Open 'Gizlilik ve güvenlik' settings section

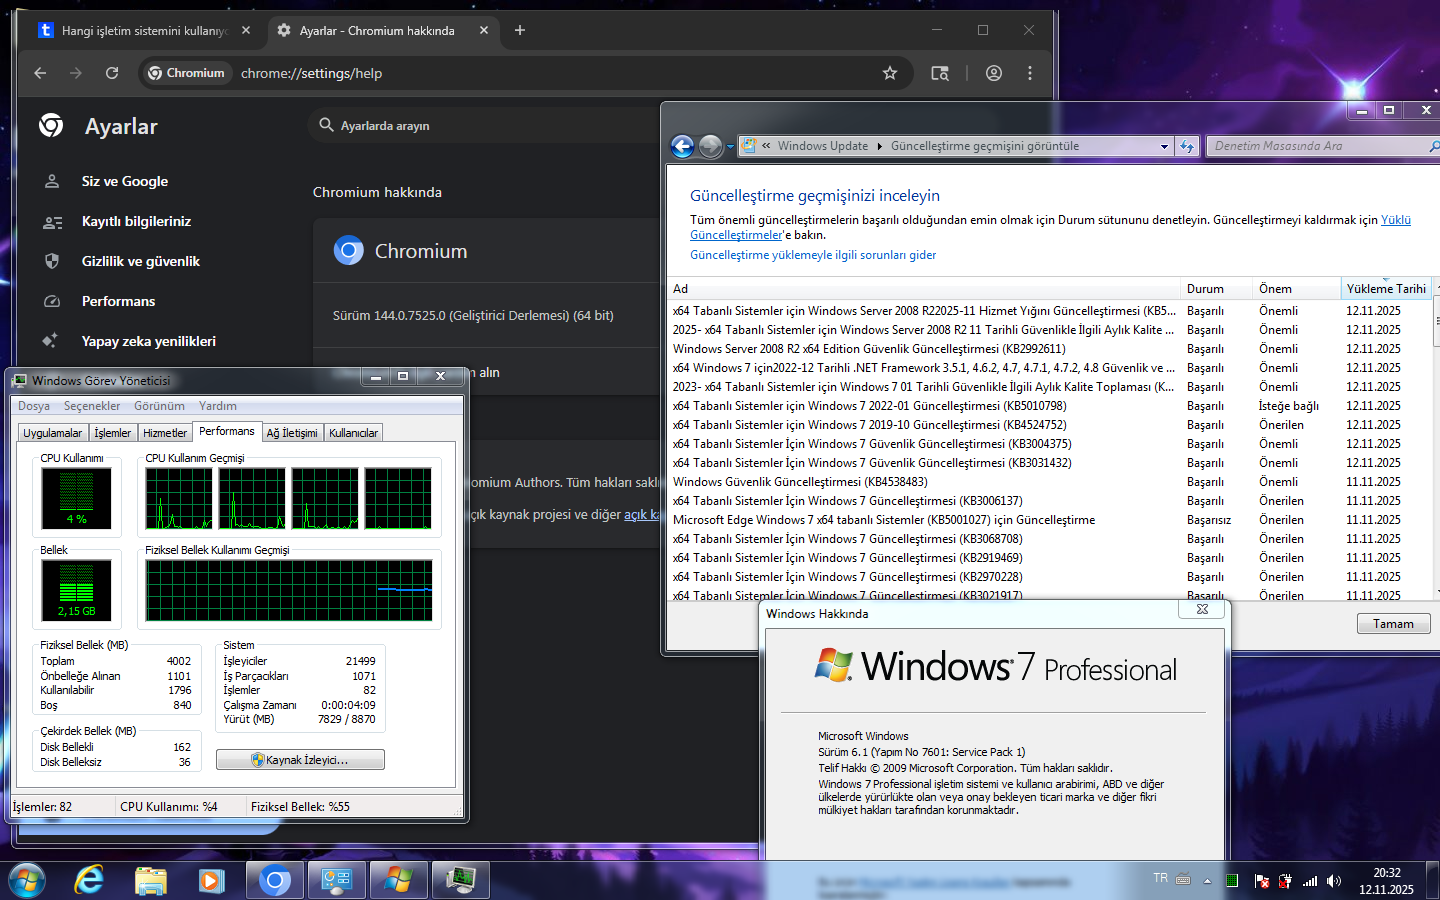click(141, 261)
